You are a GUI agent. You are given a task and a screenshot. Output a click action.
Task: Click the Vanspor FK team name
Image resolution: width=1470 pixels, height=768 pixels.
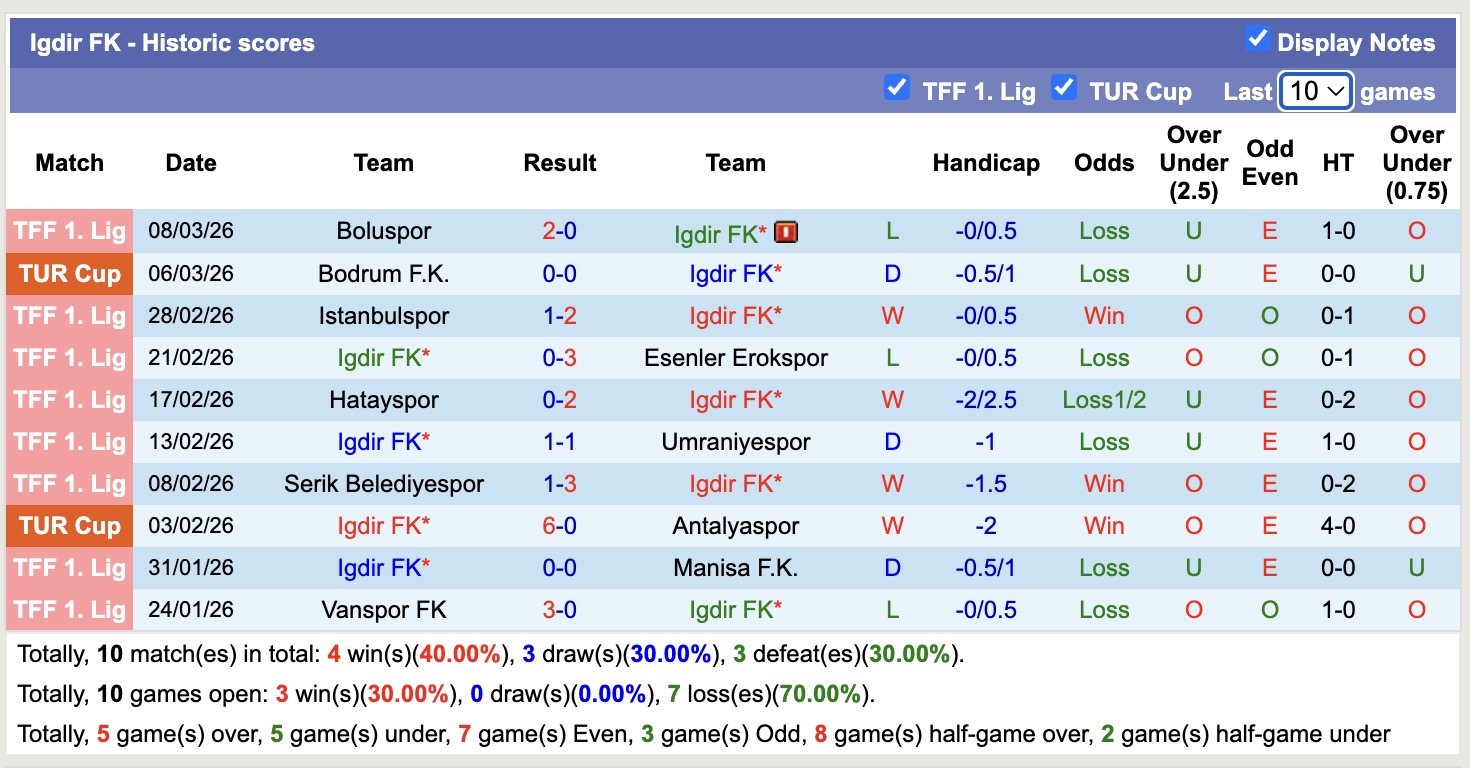coord(384,610)
